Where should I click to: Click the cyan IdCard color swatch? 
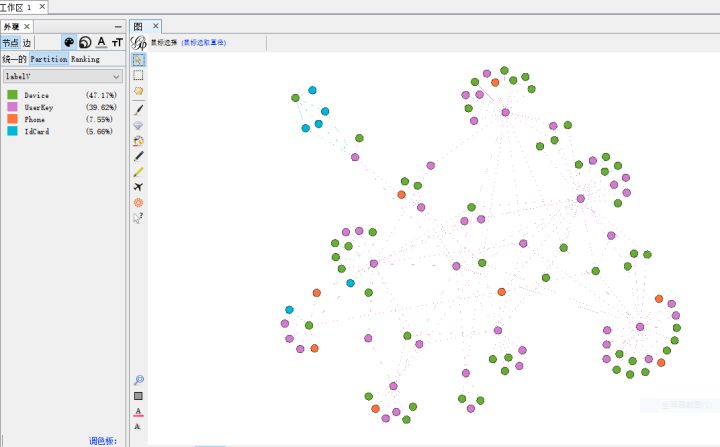click(12, 131)
